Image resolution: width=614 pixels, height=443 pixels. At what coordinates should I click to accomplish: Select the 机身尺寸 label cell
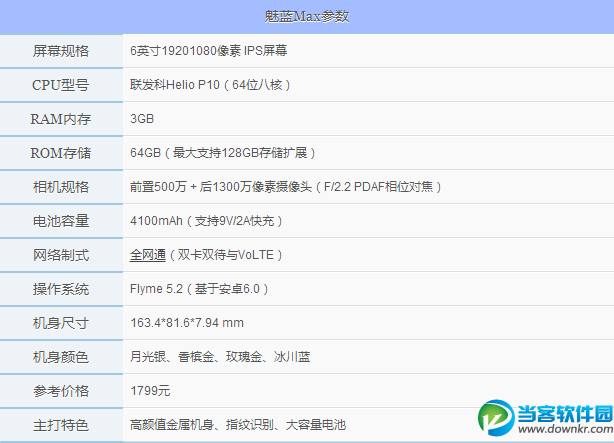[61, 323]
